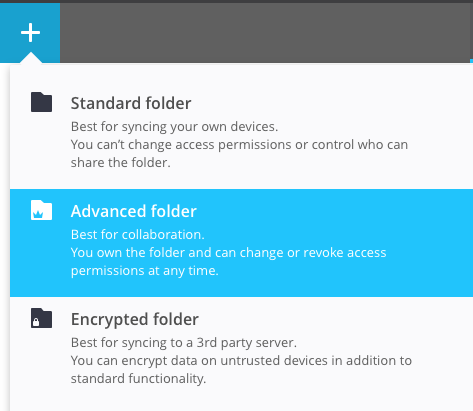473x411 pixels.
Task: Click the plus add-folder button
Action: (30, 33)
